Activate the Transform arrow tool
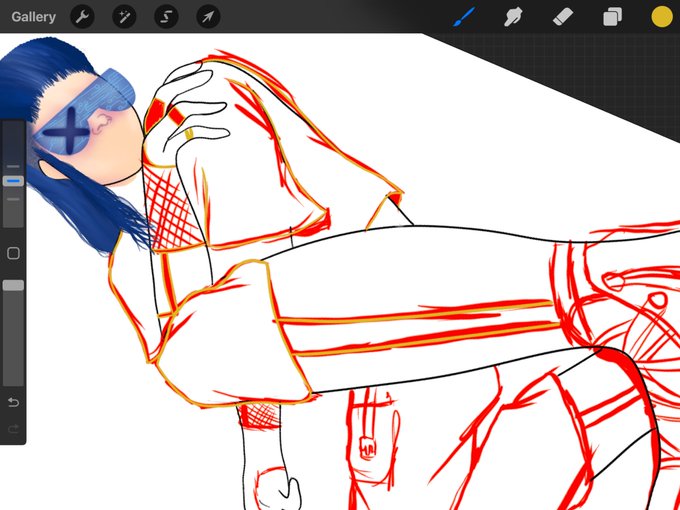Image resolution: width=680 pixels, height=510 pixels. coord(208,17)
